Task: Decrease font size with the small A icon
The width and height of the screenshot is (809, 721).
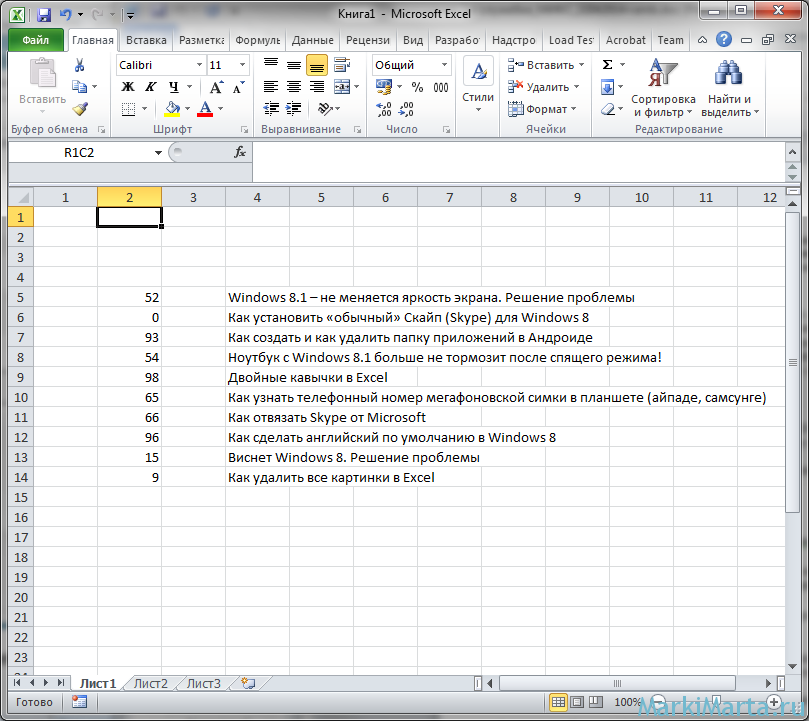Action: (238, 87)
